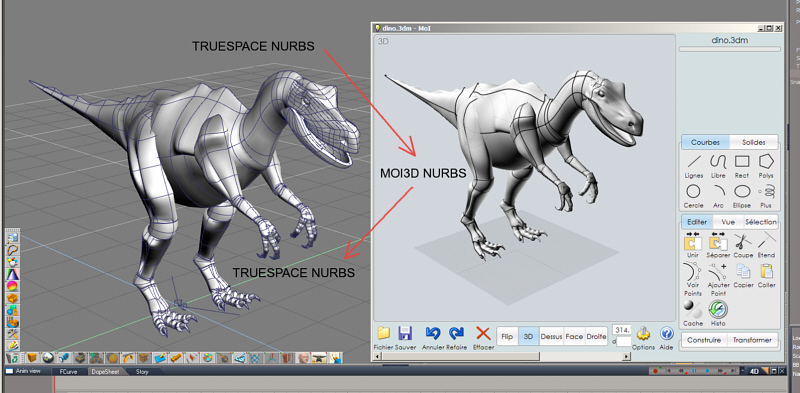
Task: Click the Effacer red X icon
Action: coord(483,334)
